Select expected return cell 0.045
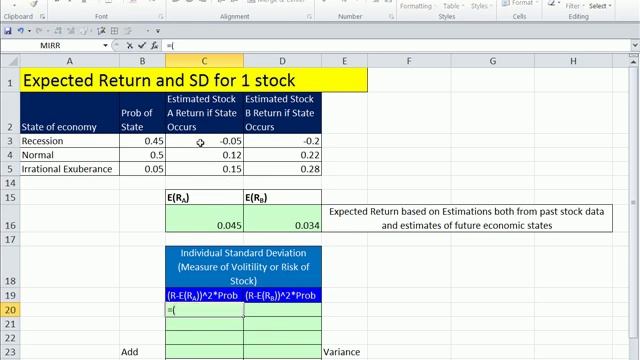 pos(204,218)
